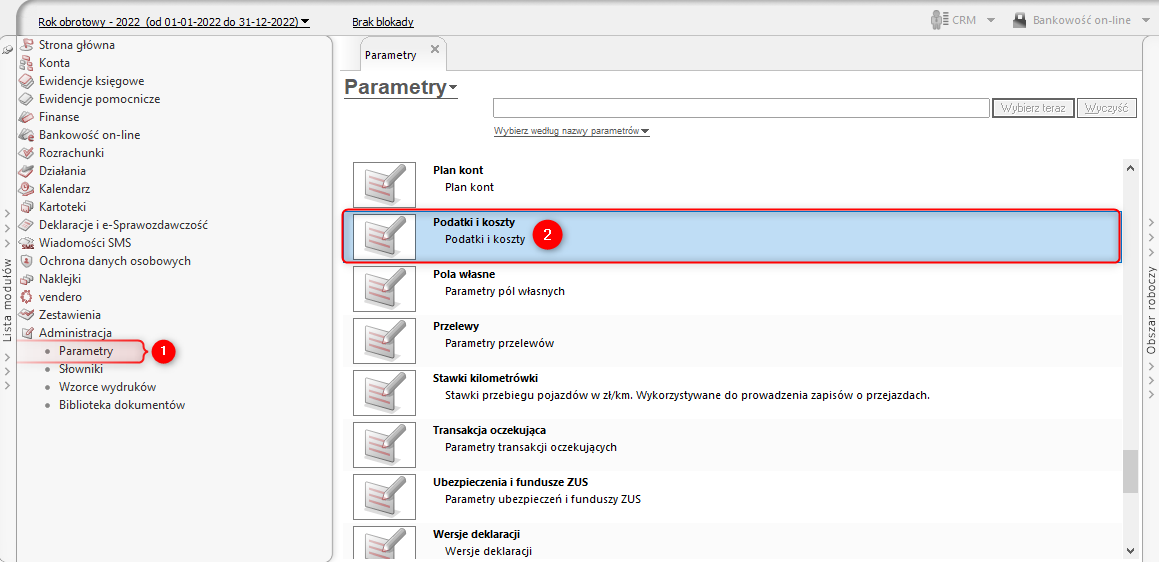
Task: Select the vendero gear icon
Action: click(26, 297)
